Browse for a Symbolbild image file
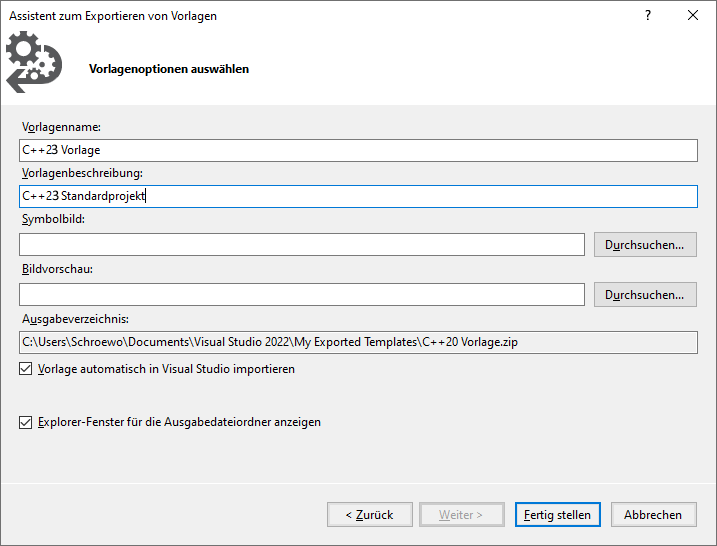Viewport: 717px width, 546px height. 645,245
